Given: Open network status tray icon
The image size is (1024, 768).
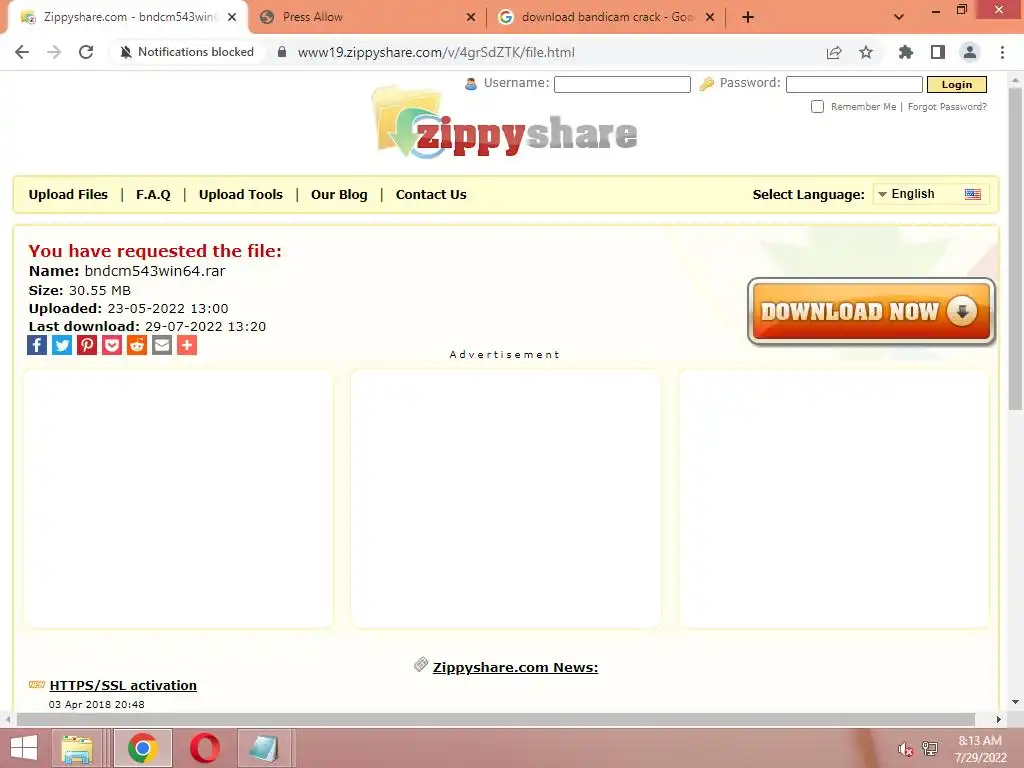Looking at the screenshot, I should (x=930, y=748).
